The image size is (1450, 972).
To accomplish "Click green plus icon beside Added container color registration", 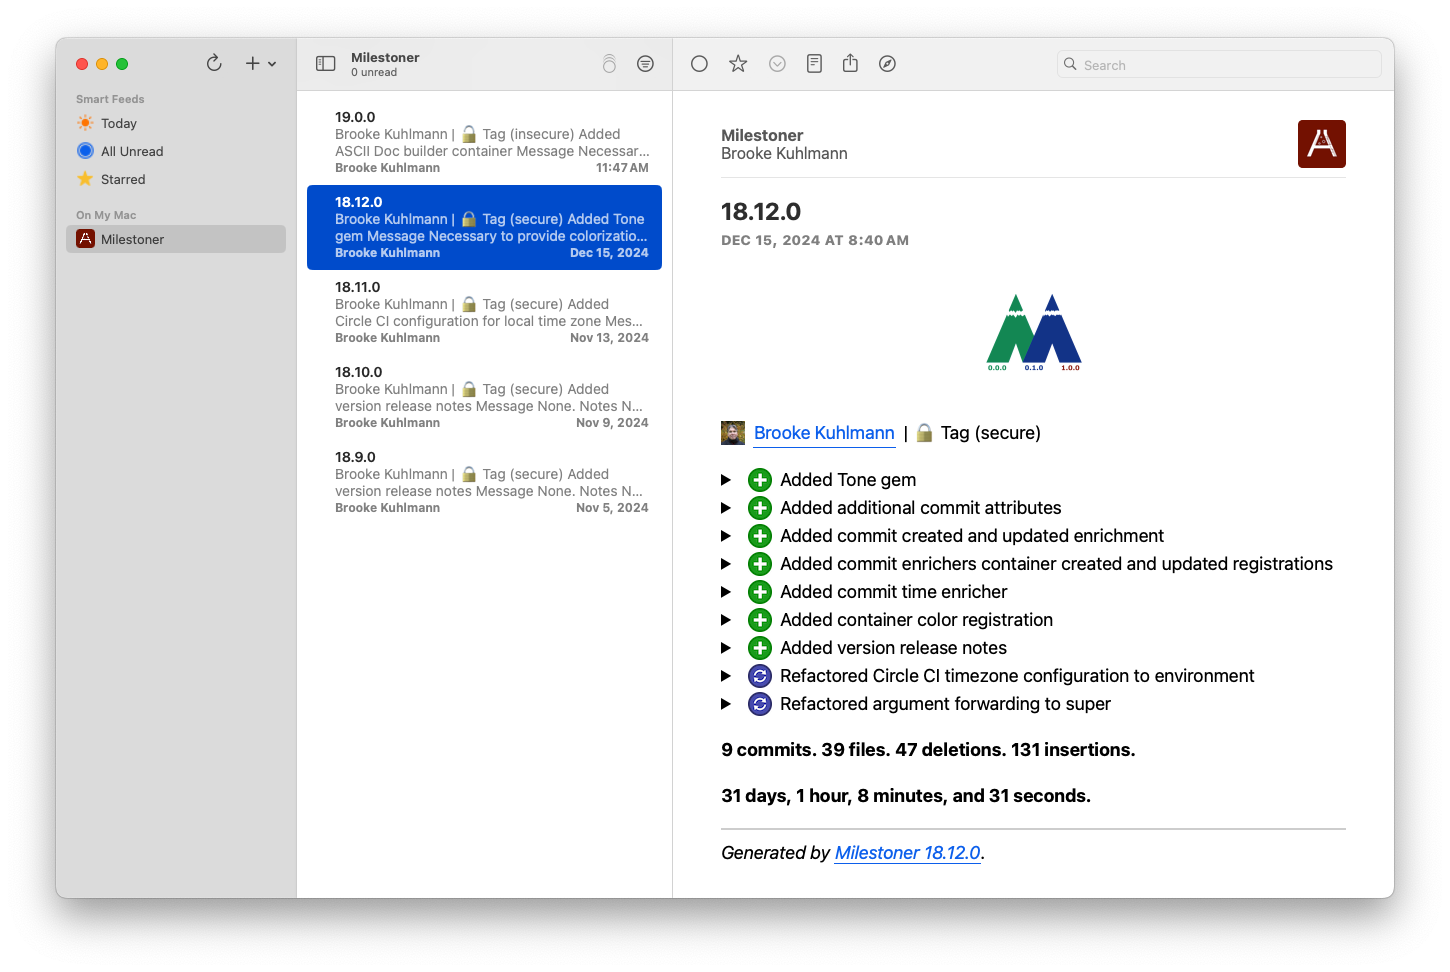I will tap(760, 620).
